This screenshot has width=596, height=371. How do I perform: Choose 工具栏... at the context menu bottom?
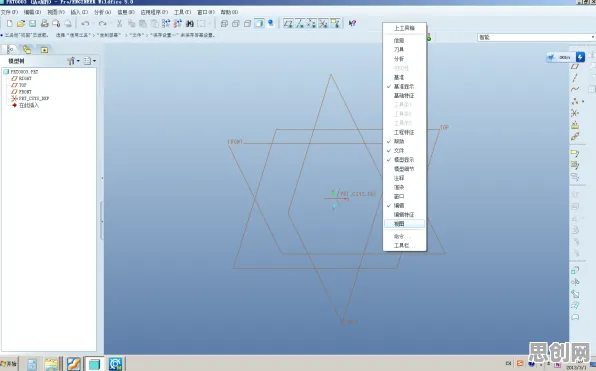pos(404,246)
